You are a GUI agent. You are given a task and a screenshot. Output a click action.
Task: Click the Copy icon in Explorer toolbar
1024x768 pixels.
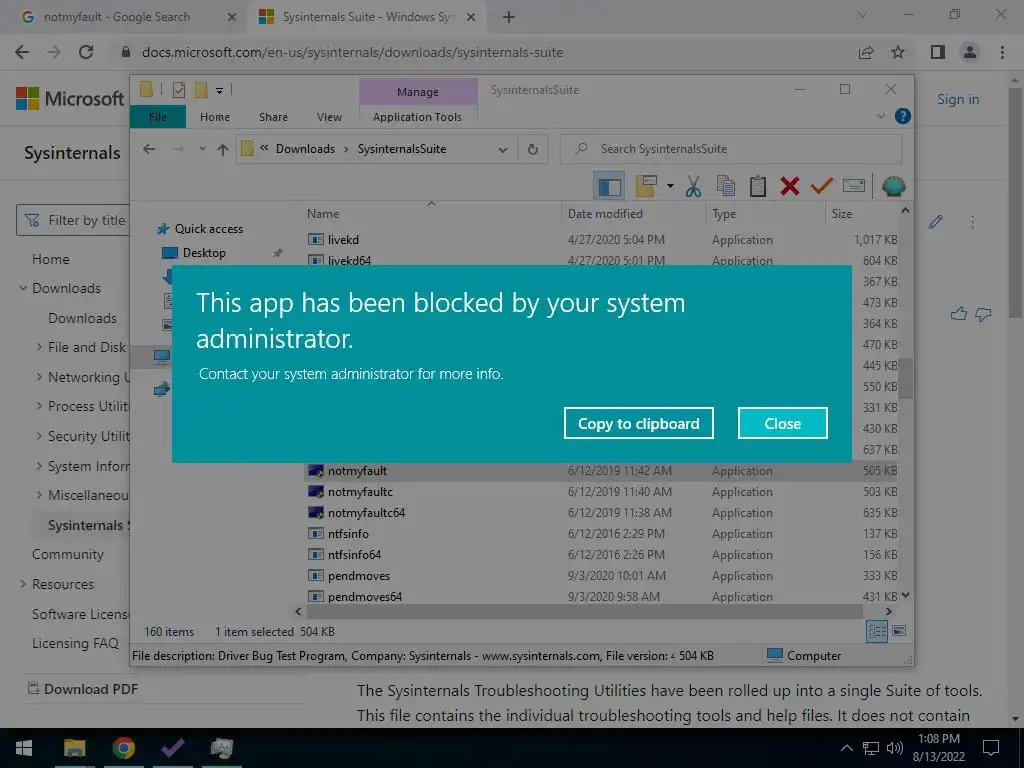coord(726,186)
